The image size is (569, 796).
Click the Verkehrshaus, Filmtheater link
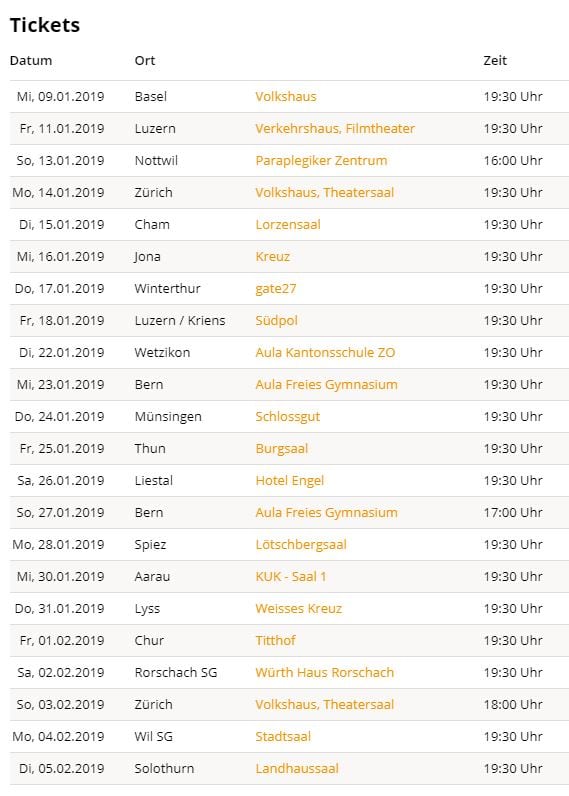335,128
